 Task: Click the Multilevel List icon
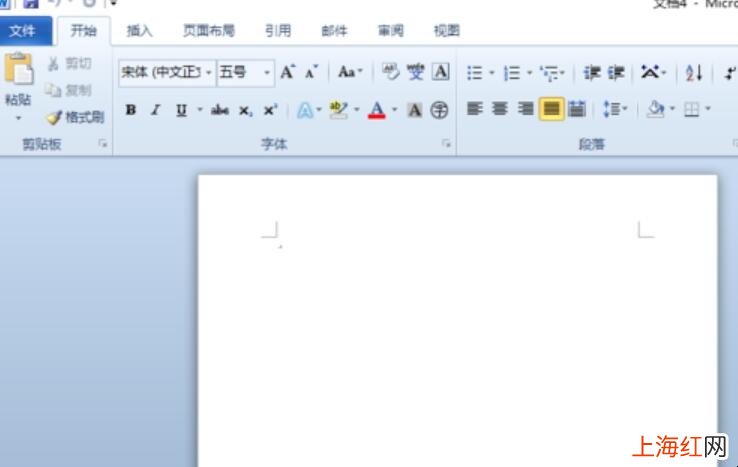coord(549,73)
